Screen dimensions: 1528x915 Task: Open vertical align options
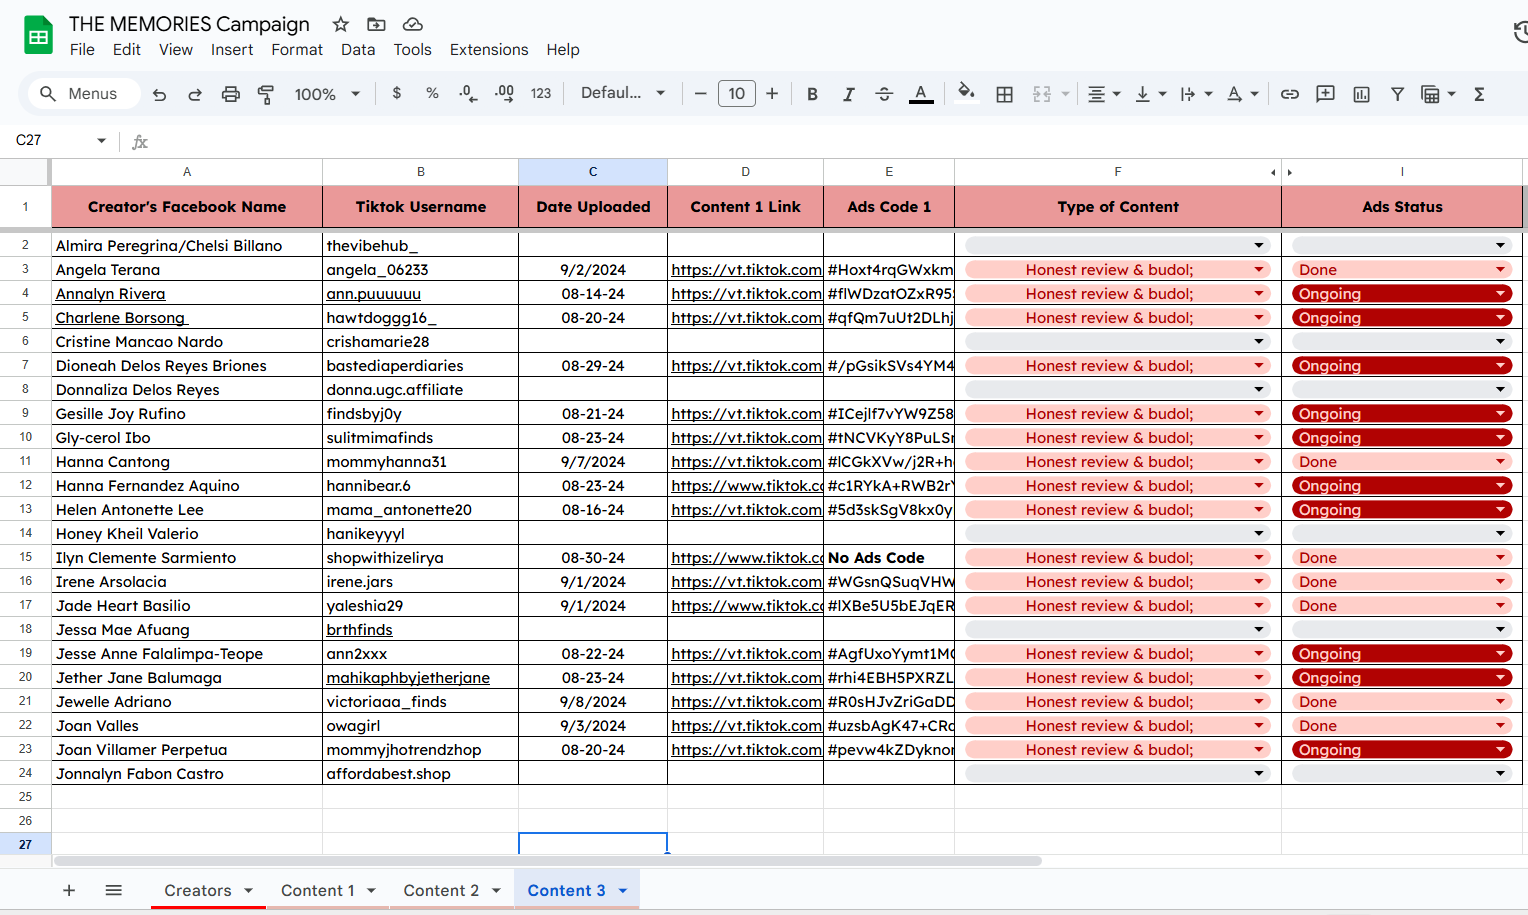pyautogui.click(x=1151, y=94)
